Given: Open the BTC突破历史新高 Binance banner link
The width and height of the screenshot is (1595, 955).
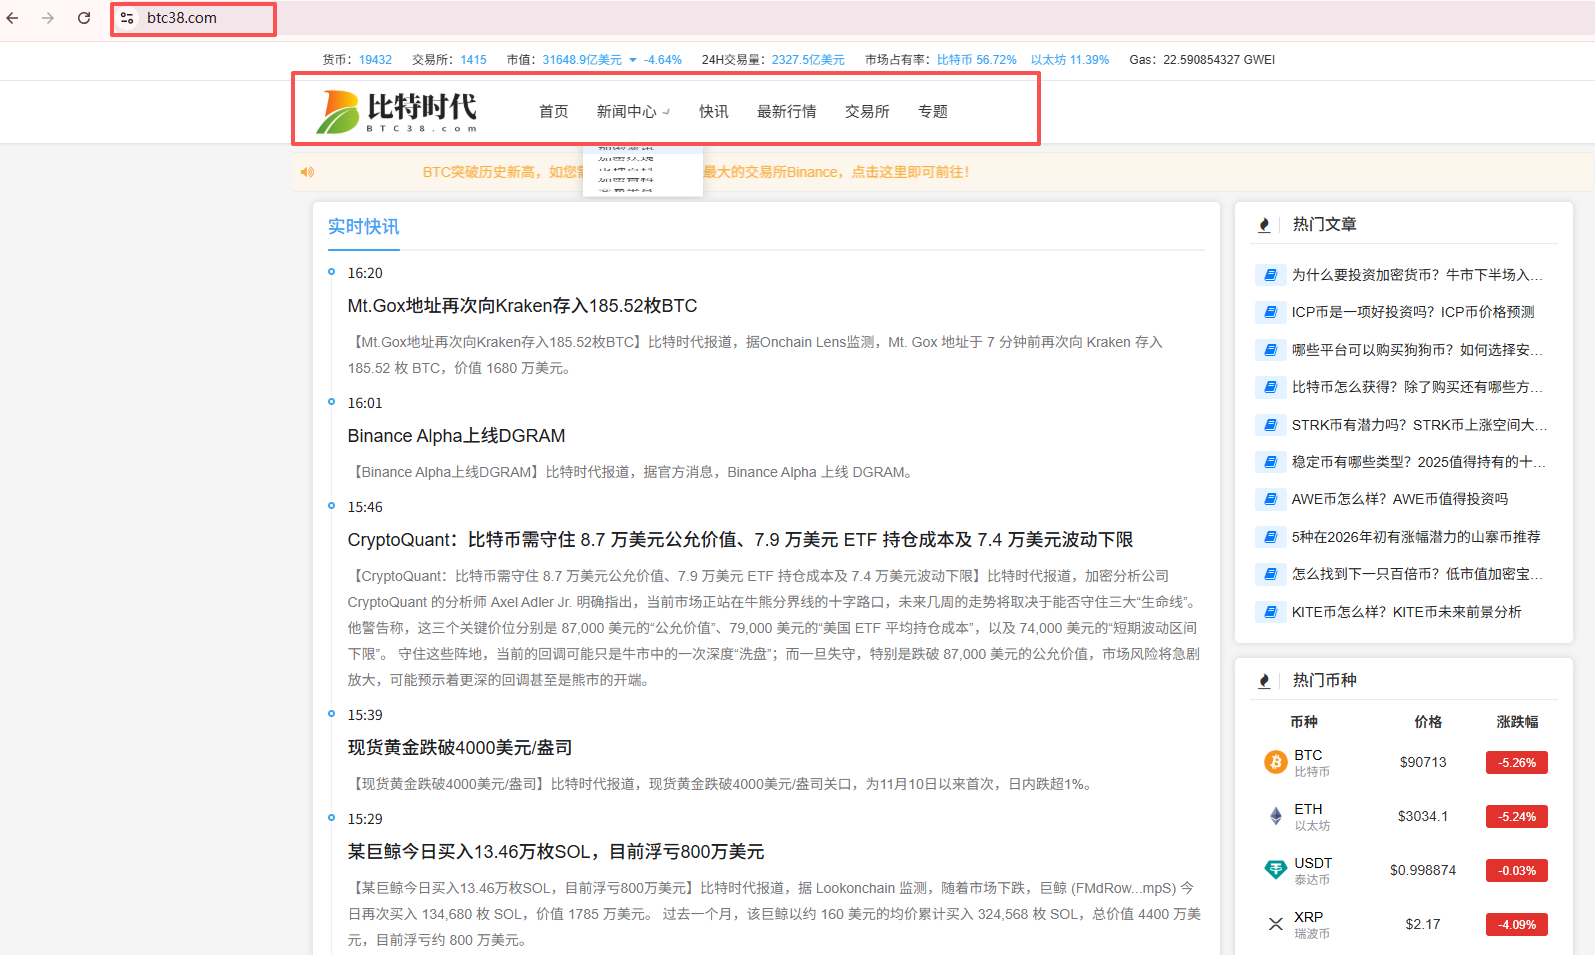Looking at the screenshot, I should pyautogui.click(x=695, y=172).
